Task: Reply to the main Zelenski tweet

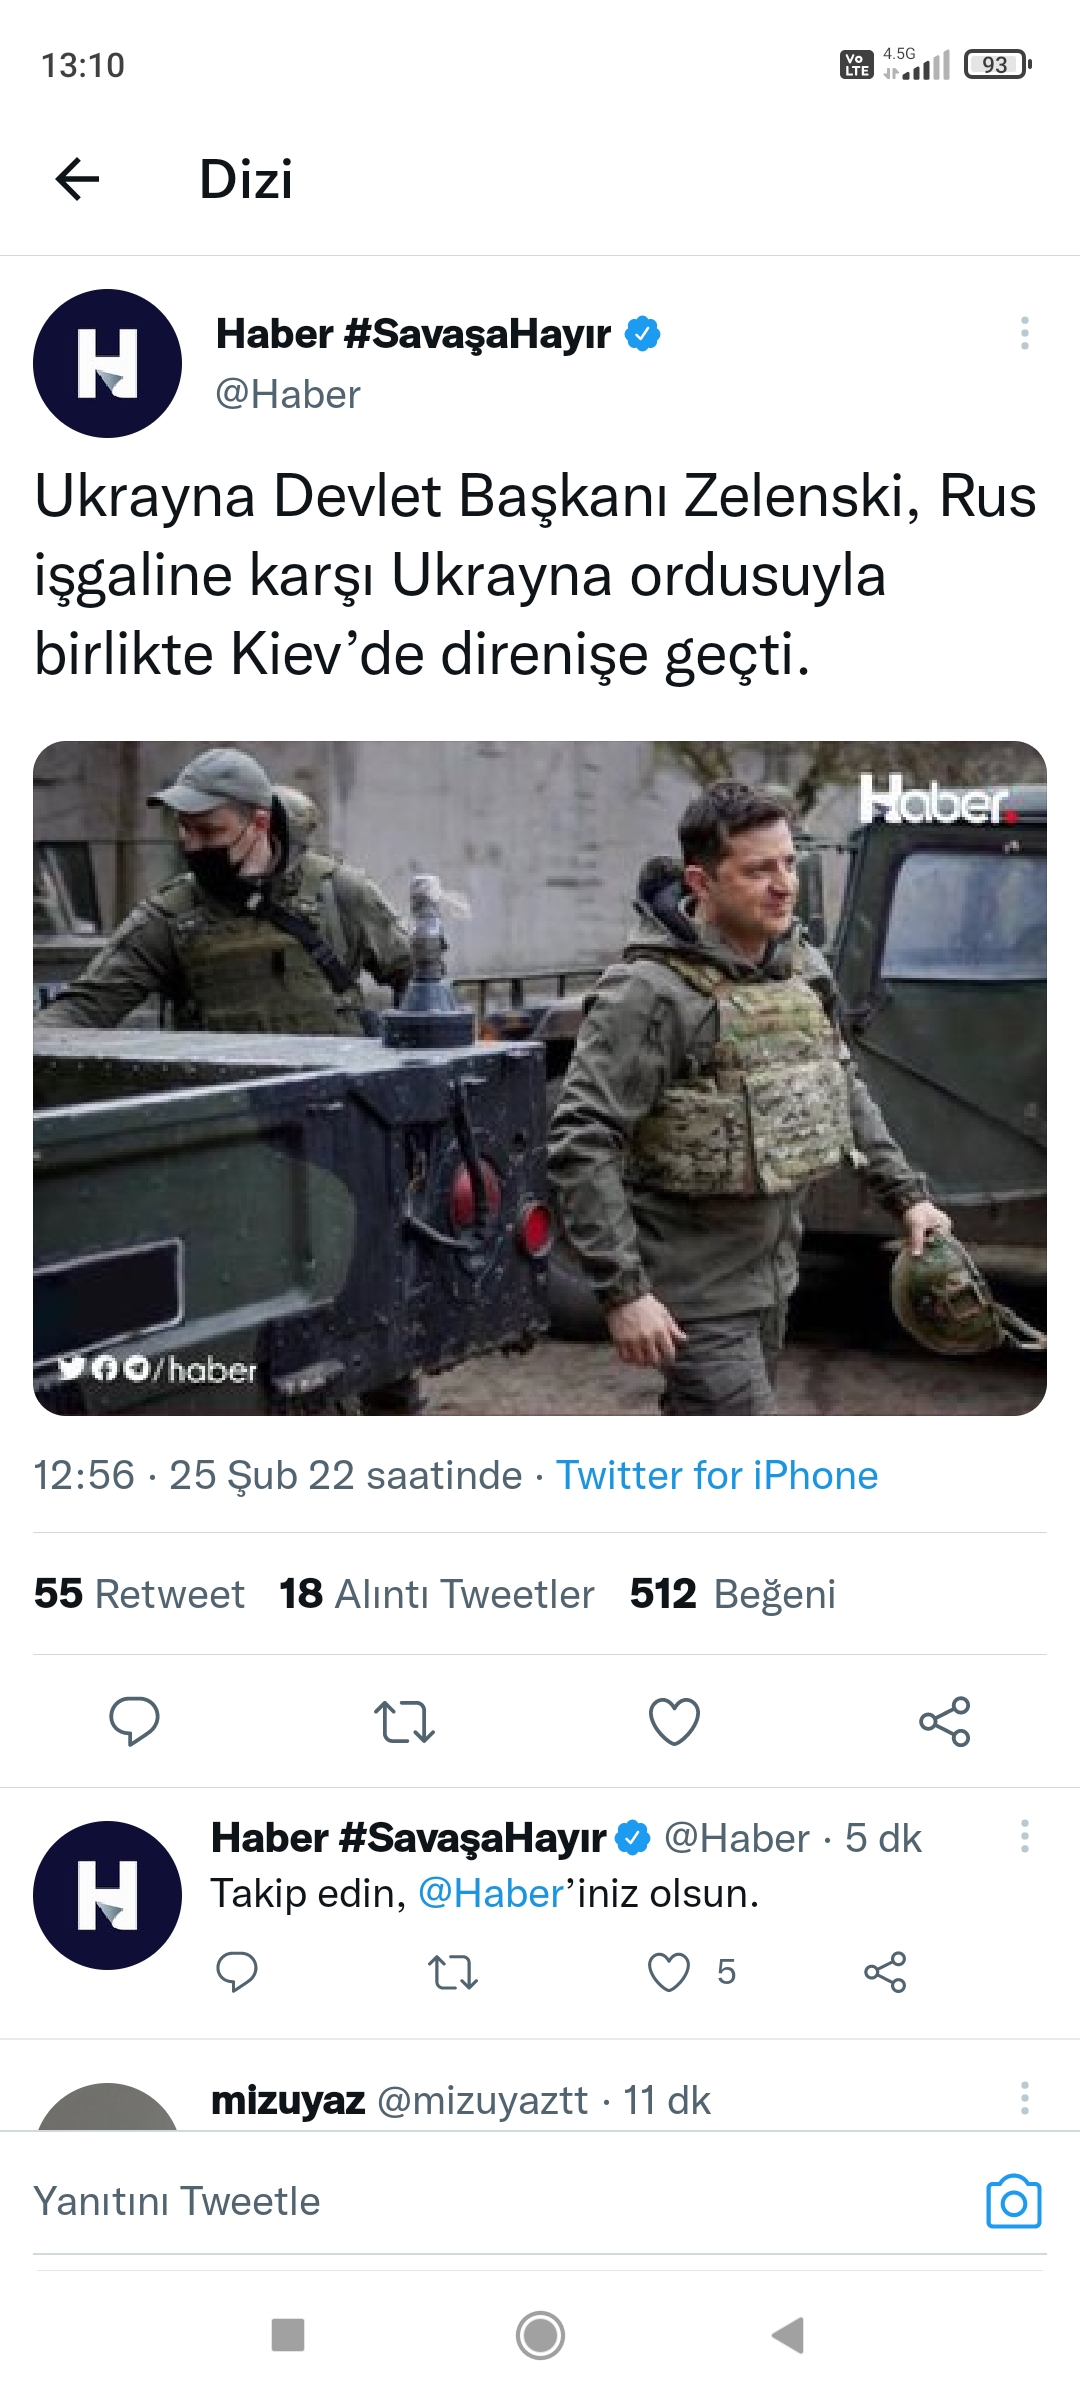Action: pos(134,1721)
